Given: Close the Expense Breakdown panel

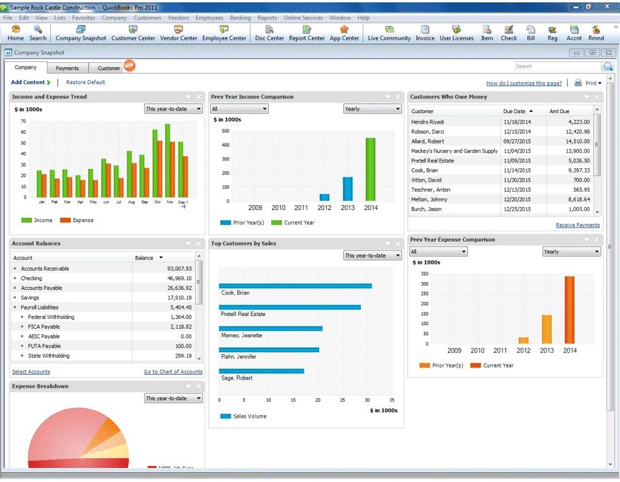Looking at the screenshot, I should click(198, 386).
